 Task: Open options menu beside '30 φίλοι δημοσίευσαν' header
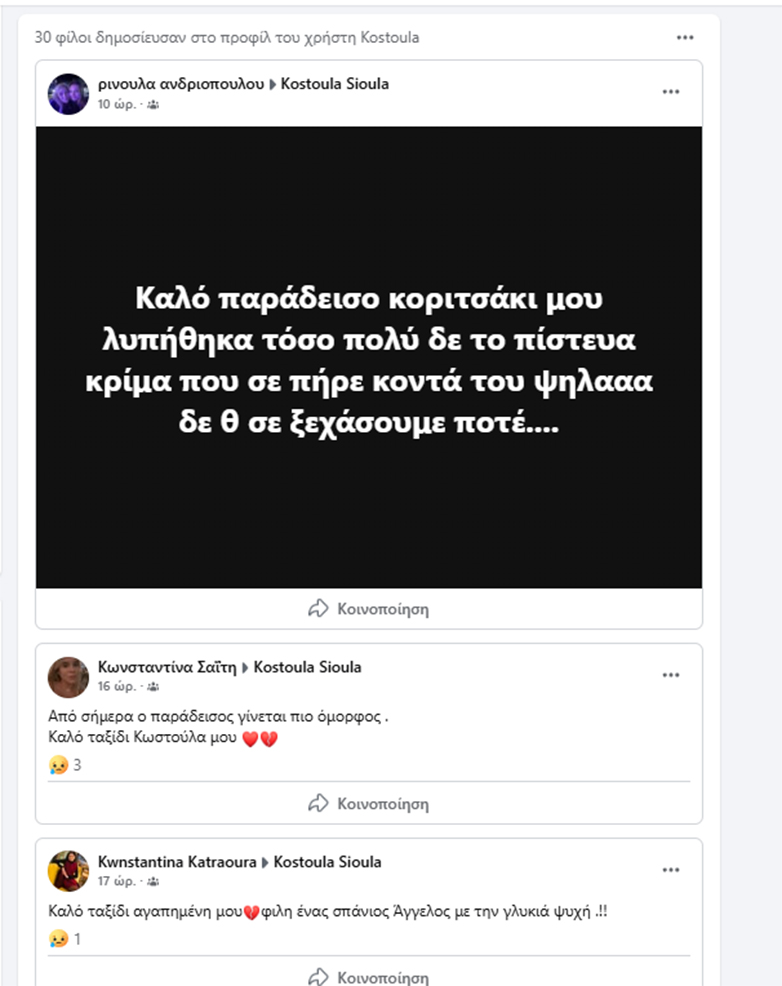685,38
